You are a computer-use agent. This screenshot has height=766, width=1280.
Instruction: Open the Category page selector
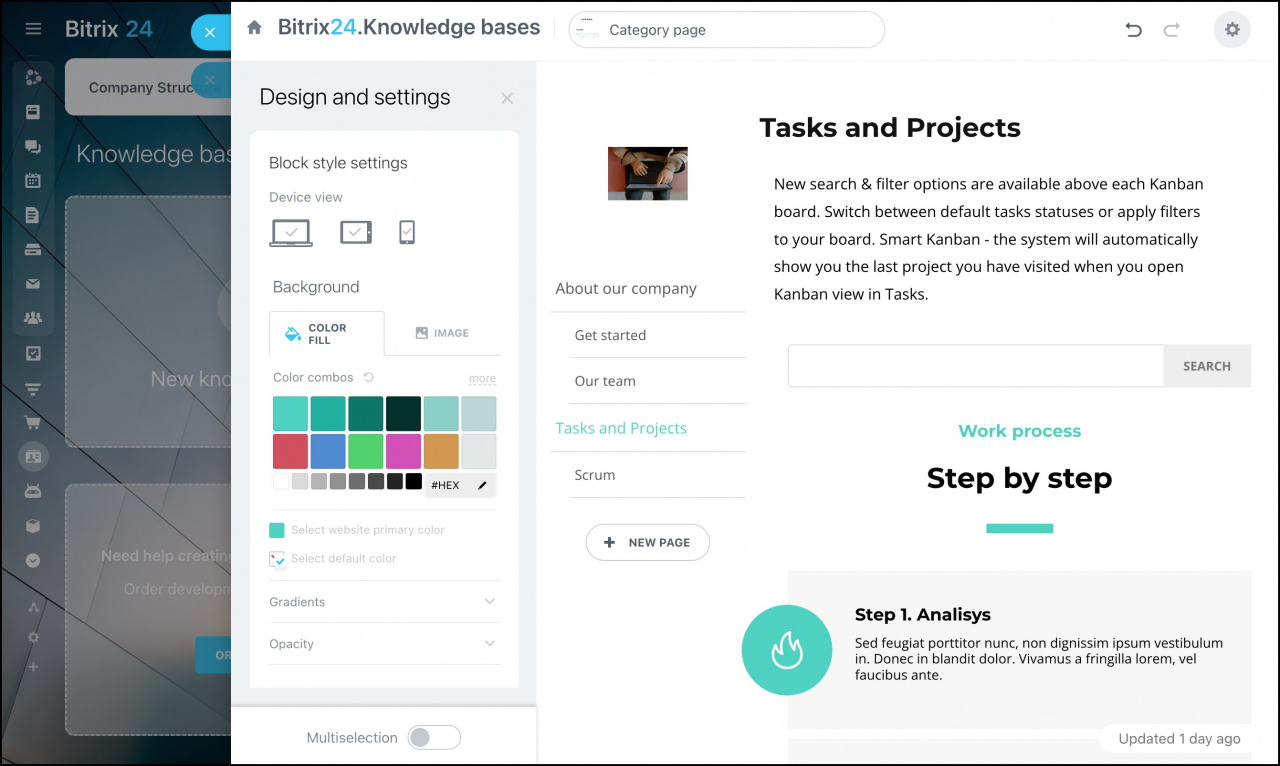[727, 30]
